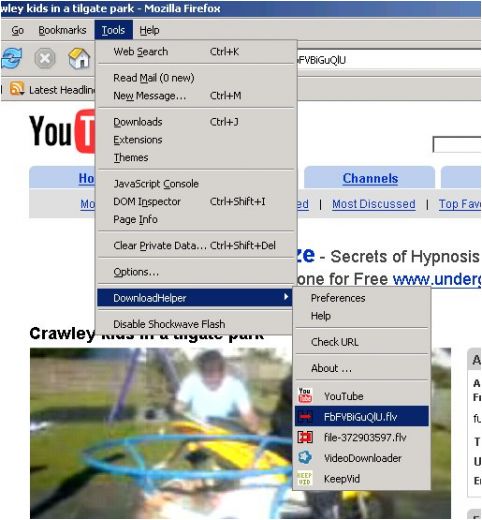This screenshot has height=520, width=482.
Task: Open Themes from Tools menu
Action: coord(196,157)
